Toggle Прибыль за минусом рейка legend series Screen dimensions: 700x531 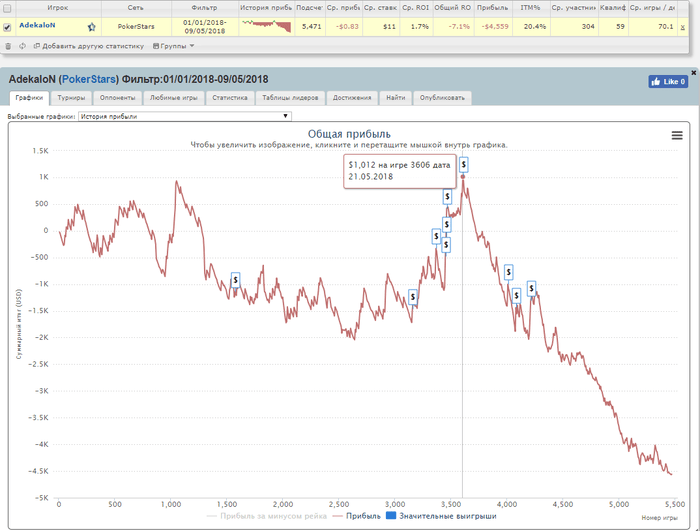point(267,516)
